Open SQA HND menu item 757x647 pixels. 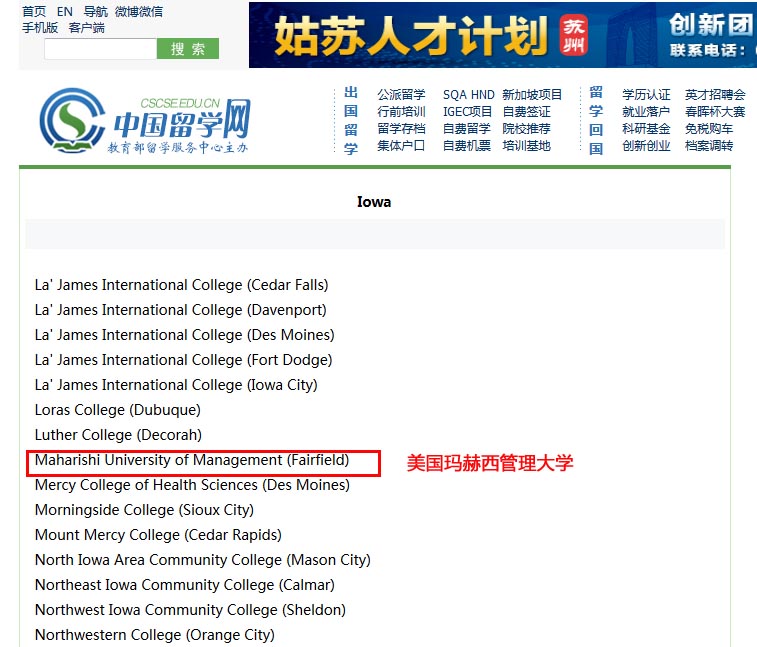[x=468, y=95]
